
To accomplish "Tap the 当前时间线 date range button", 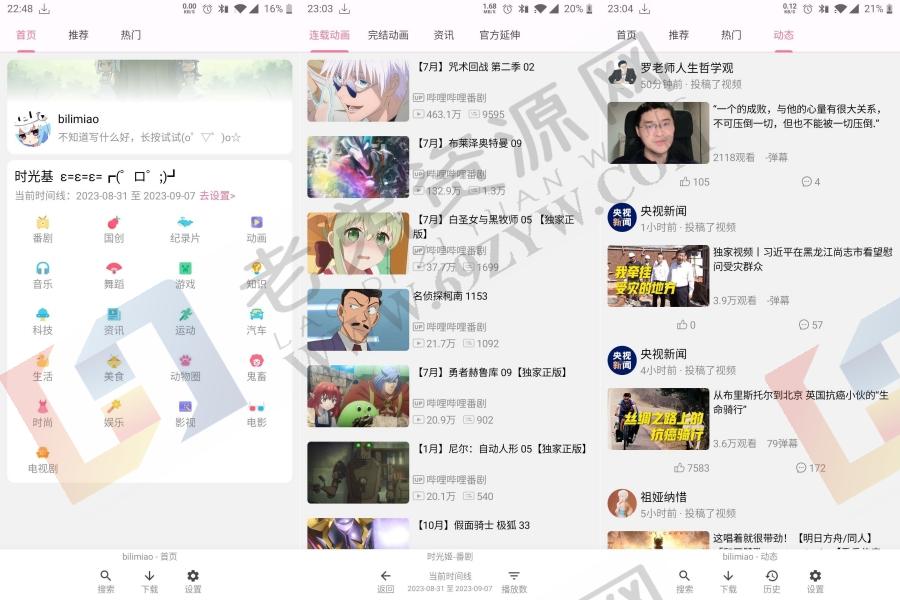I will [x=450, y=582].
